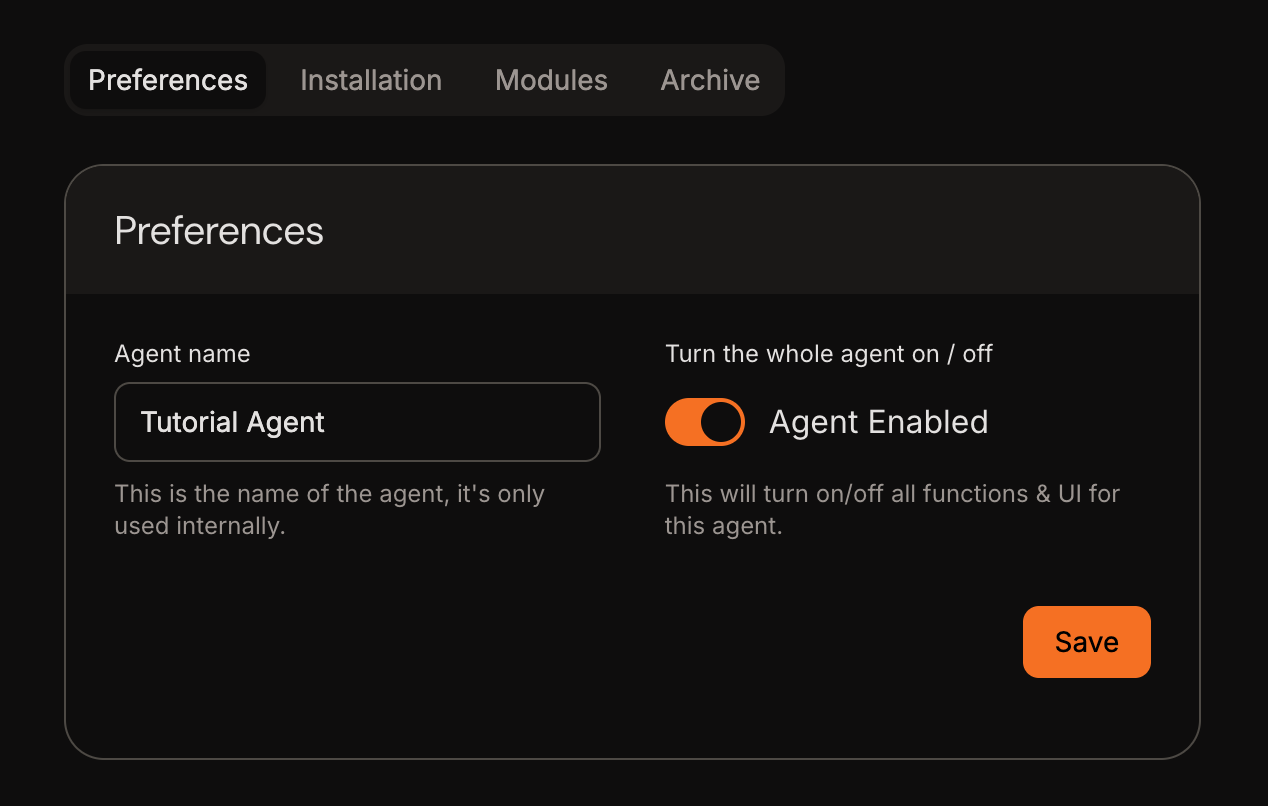Screen dimensions: 1268x806
Task: Click the "Preferences" panel heading
Action: [x=219, y=231]
